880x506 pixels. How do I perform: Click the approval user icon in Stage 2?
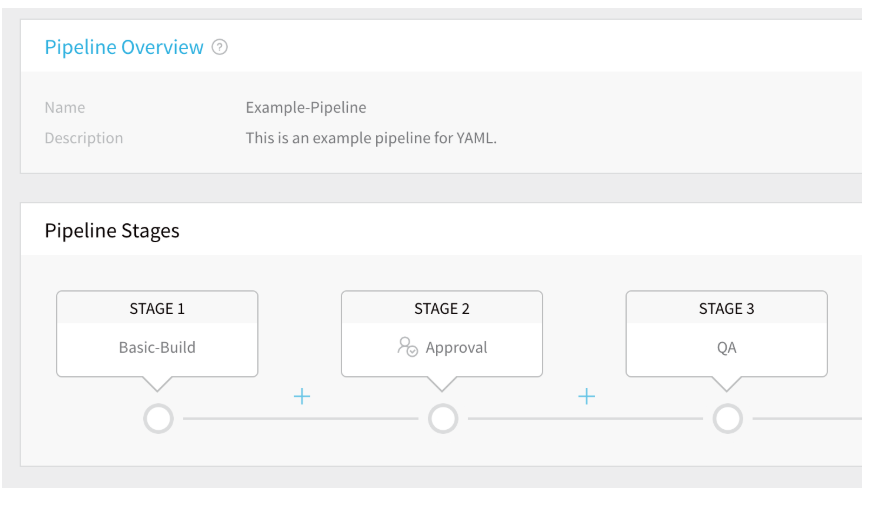point(407,347)
